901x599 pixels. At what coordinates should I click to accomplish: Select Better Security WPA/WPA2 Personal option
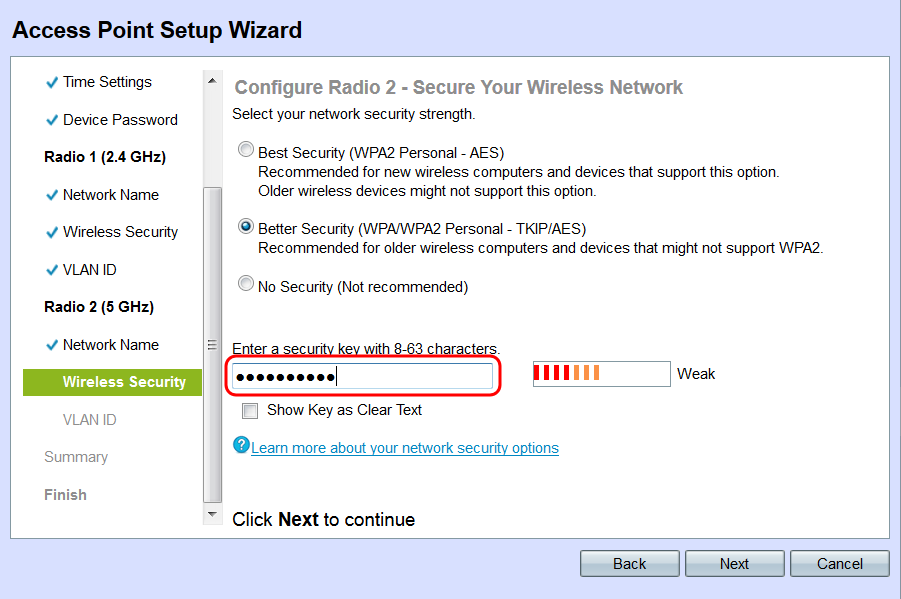246,226
